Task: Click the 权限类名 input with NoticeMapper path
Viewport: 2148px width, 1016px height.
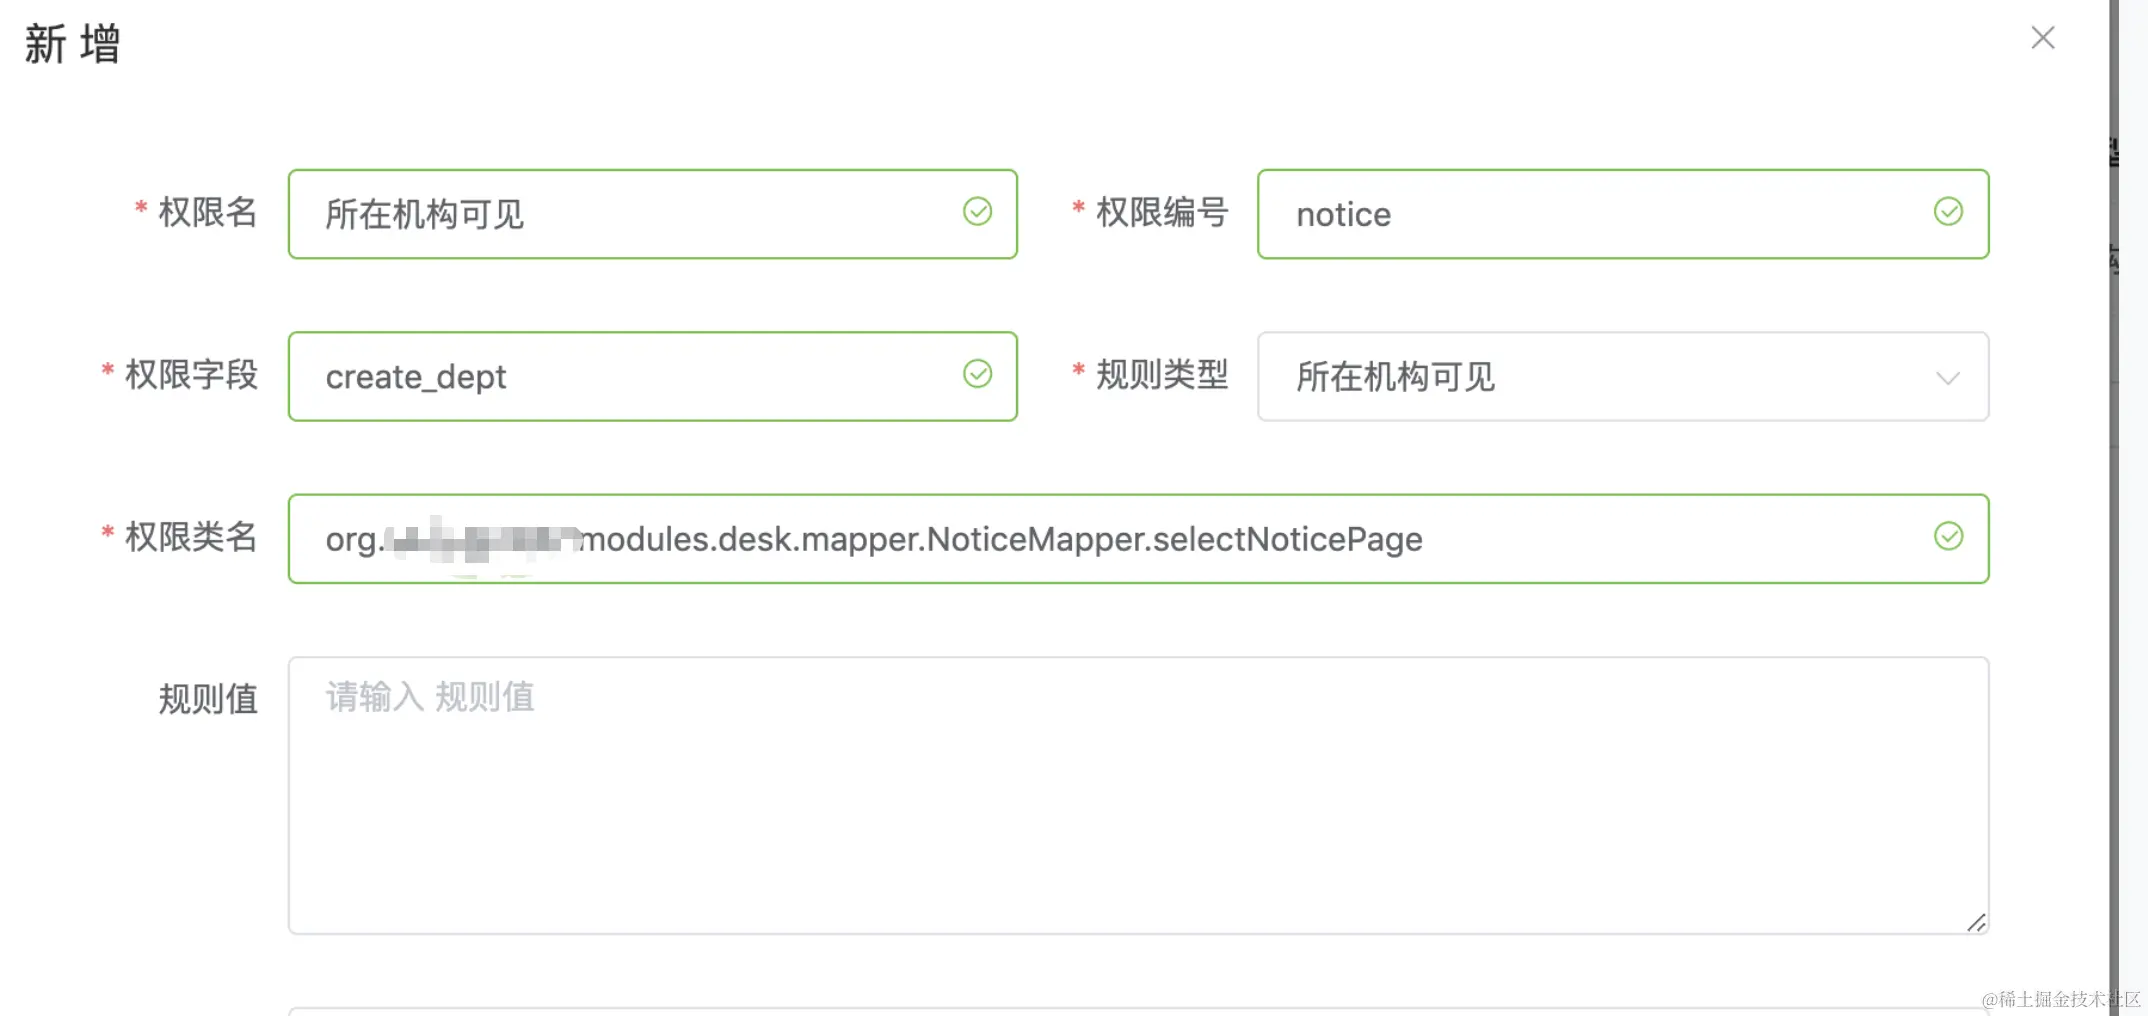Action: [1100, 539]
